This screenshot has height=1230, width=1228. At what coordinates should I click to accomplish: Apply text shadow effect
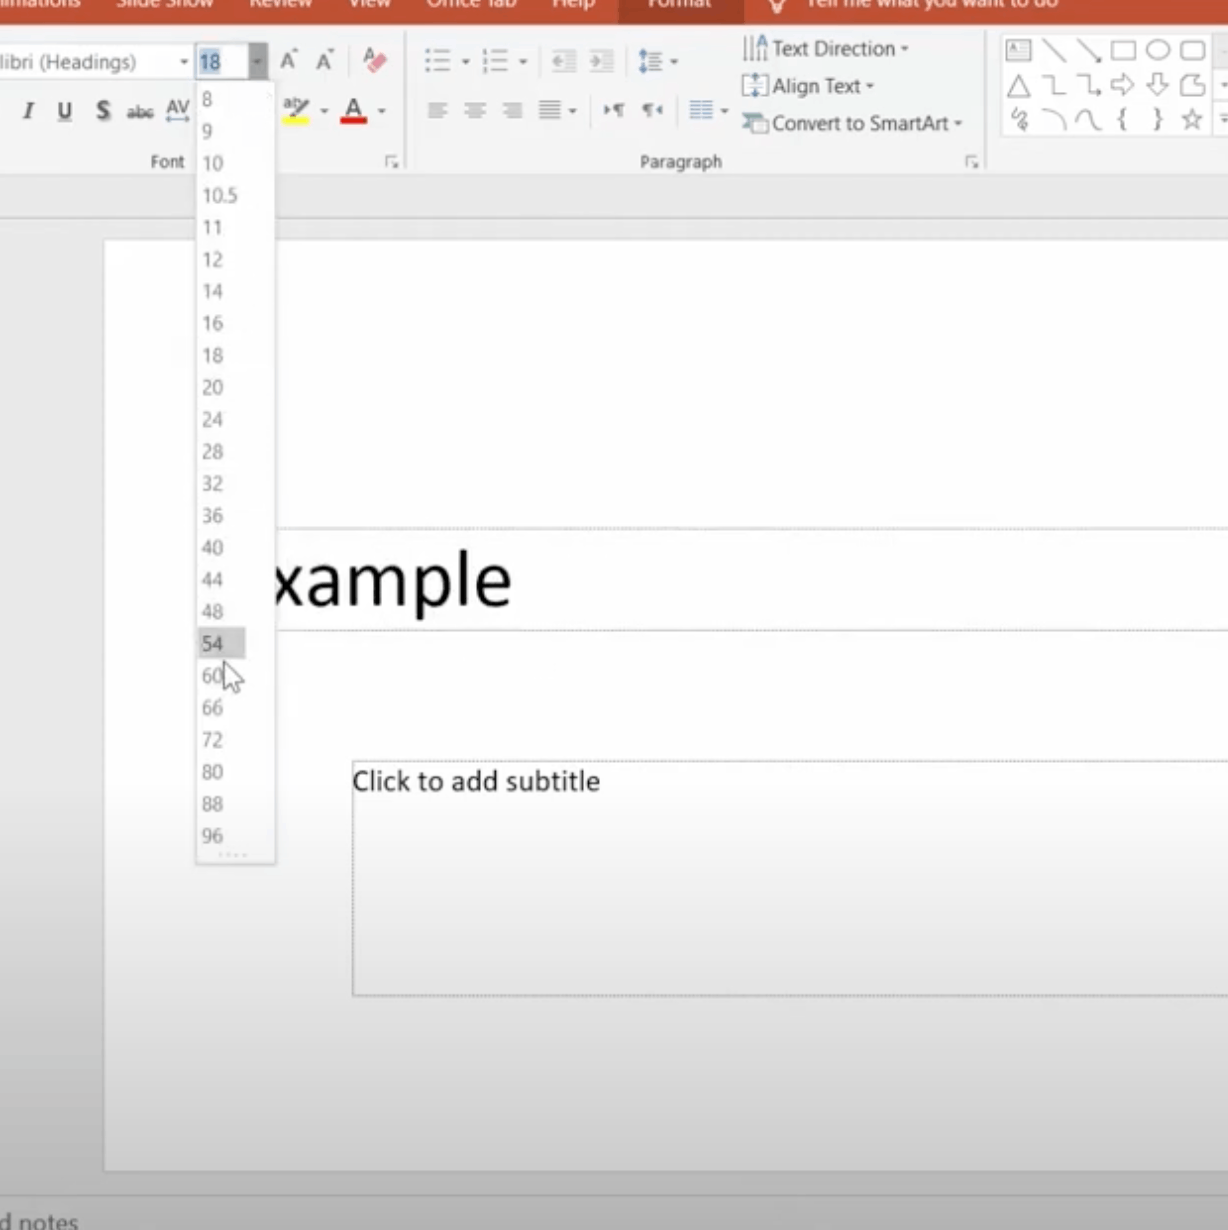tap(103, 111)
